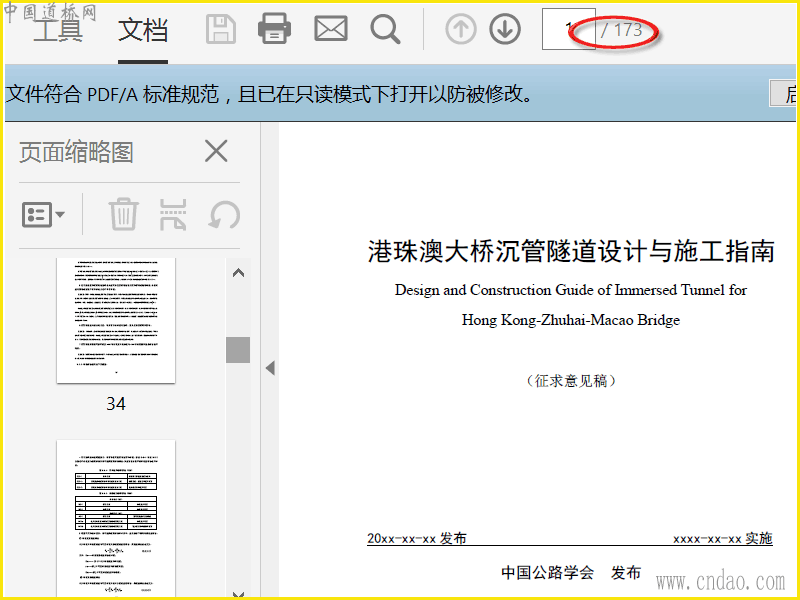
Task: Click the line Hong Kong-Zhuhai-Macao Bridge
Action: [x=571, y=320]
